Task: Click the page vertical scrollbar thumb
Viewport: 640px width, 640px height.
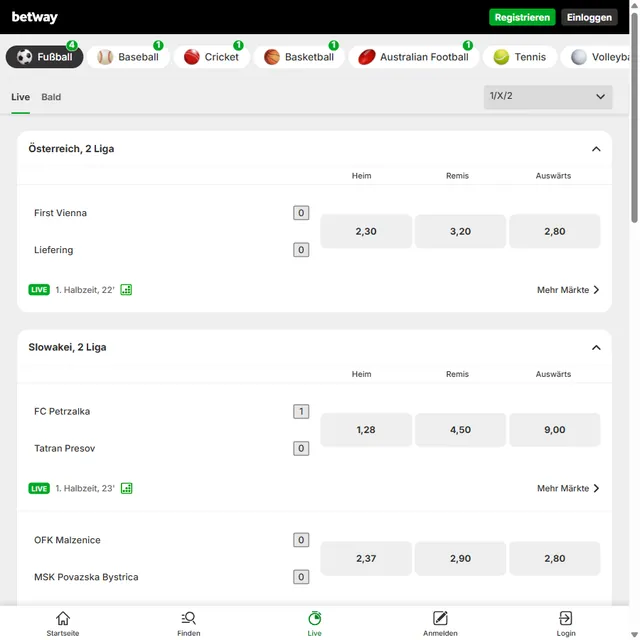Action: pyautogui.click(x=634, y=118)
